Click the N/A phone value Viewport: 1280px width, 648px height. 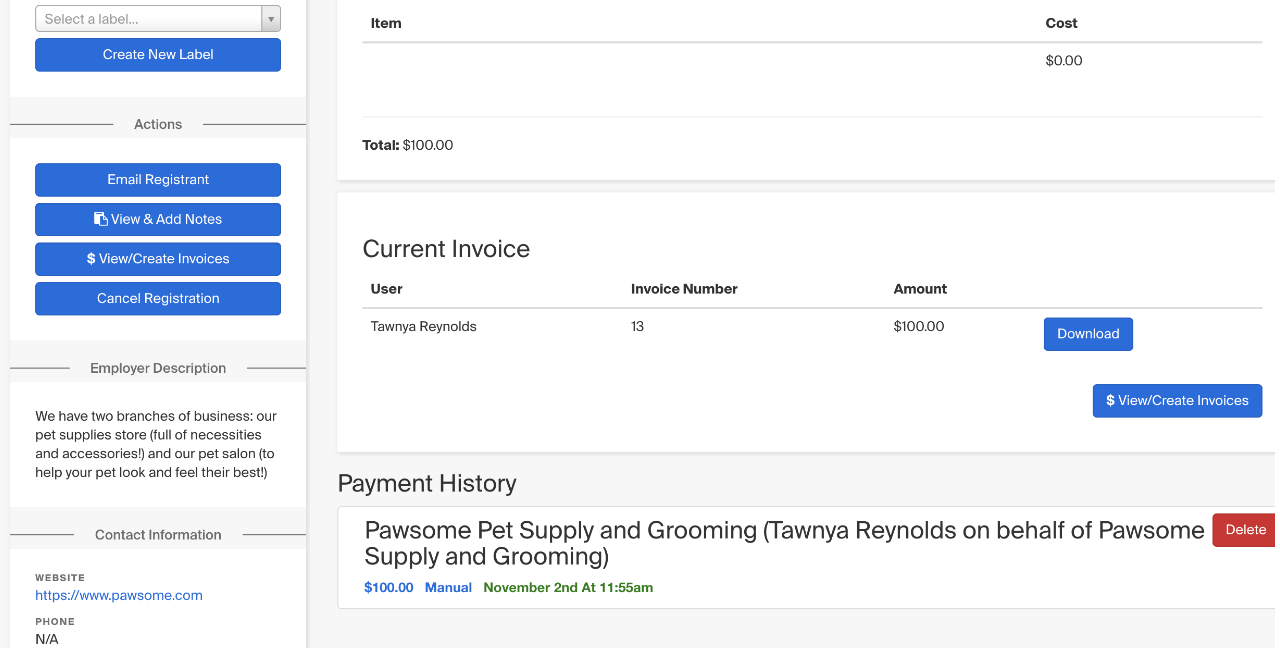coord(47,639)
